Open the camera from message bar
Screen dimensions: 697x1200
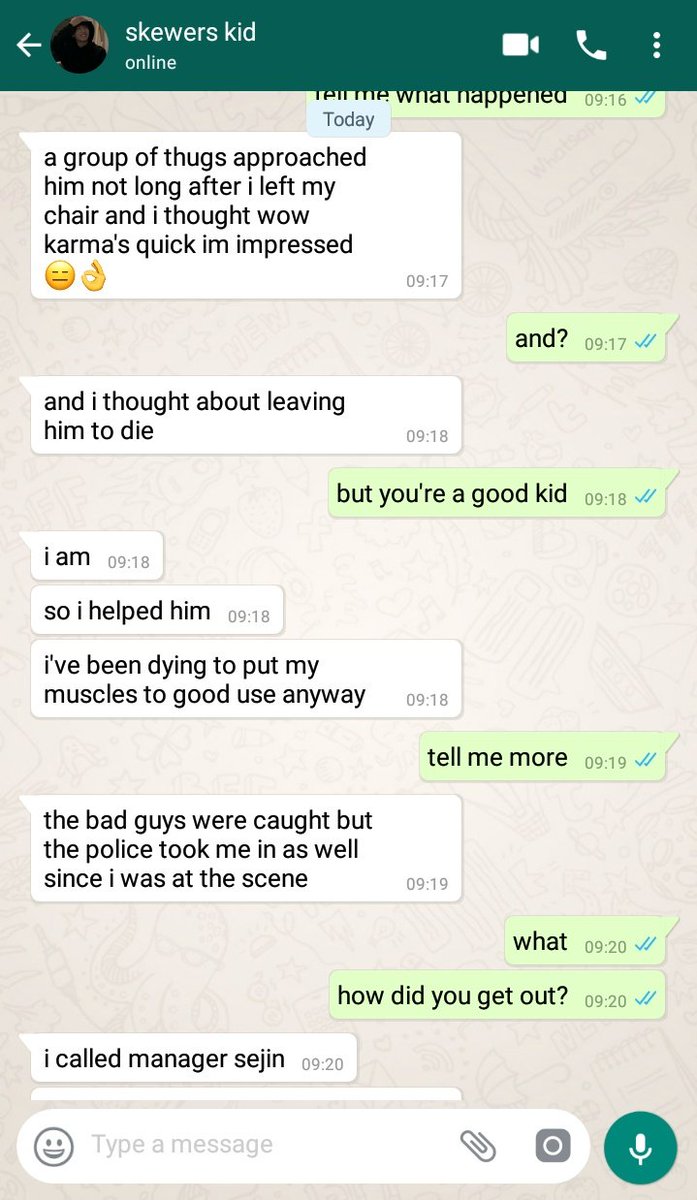(552, 1146)
